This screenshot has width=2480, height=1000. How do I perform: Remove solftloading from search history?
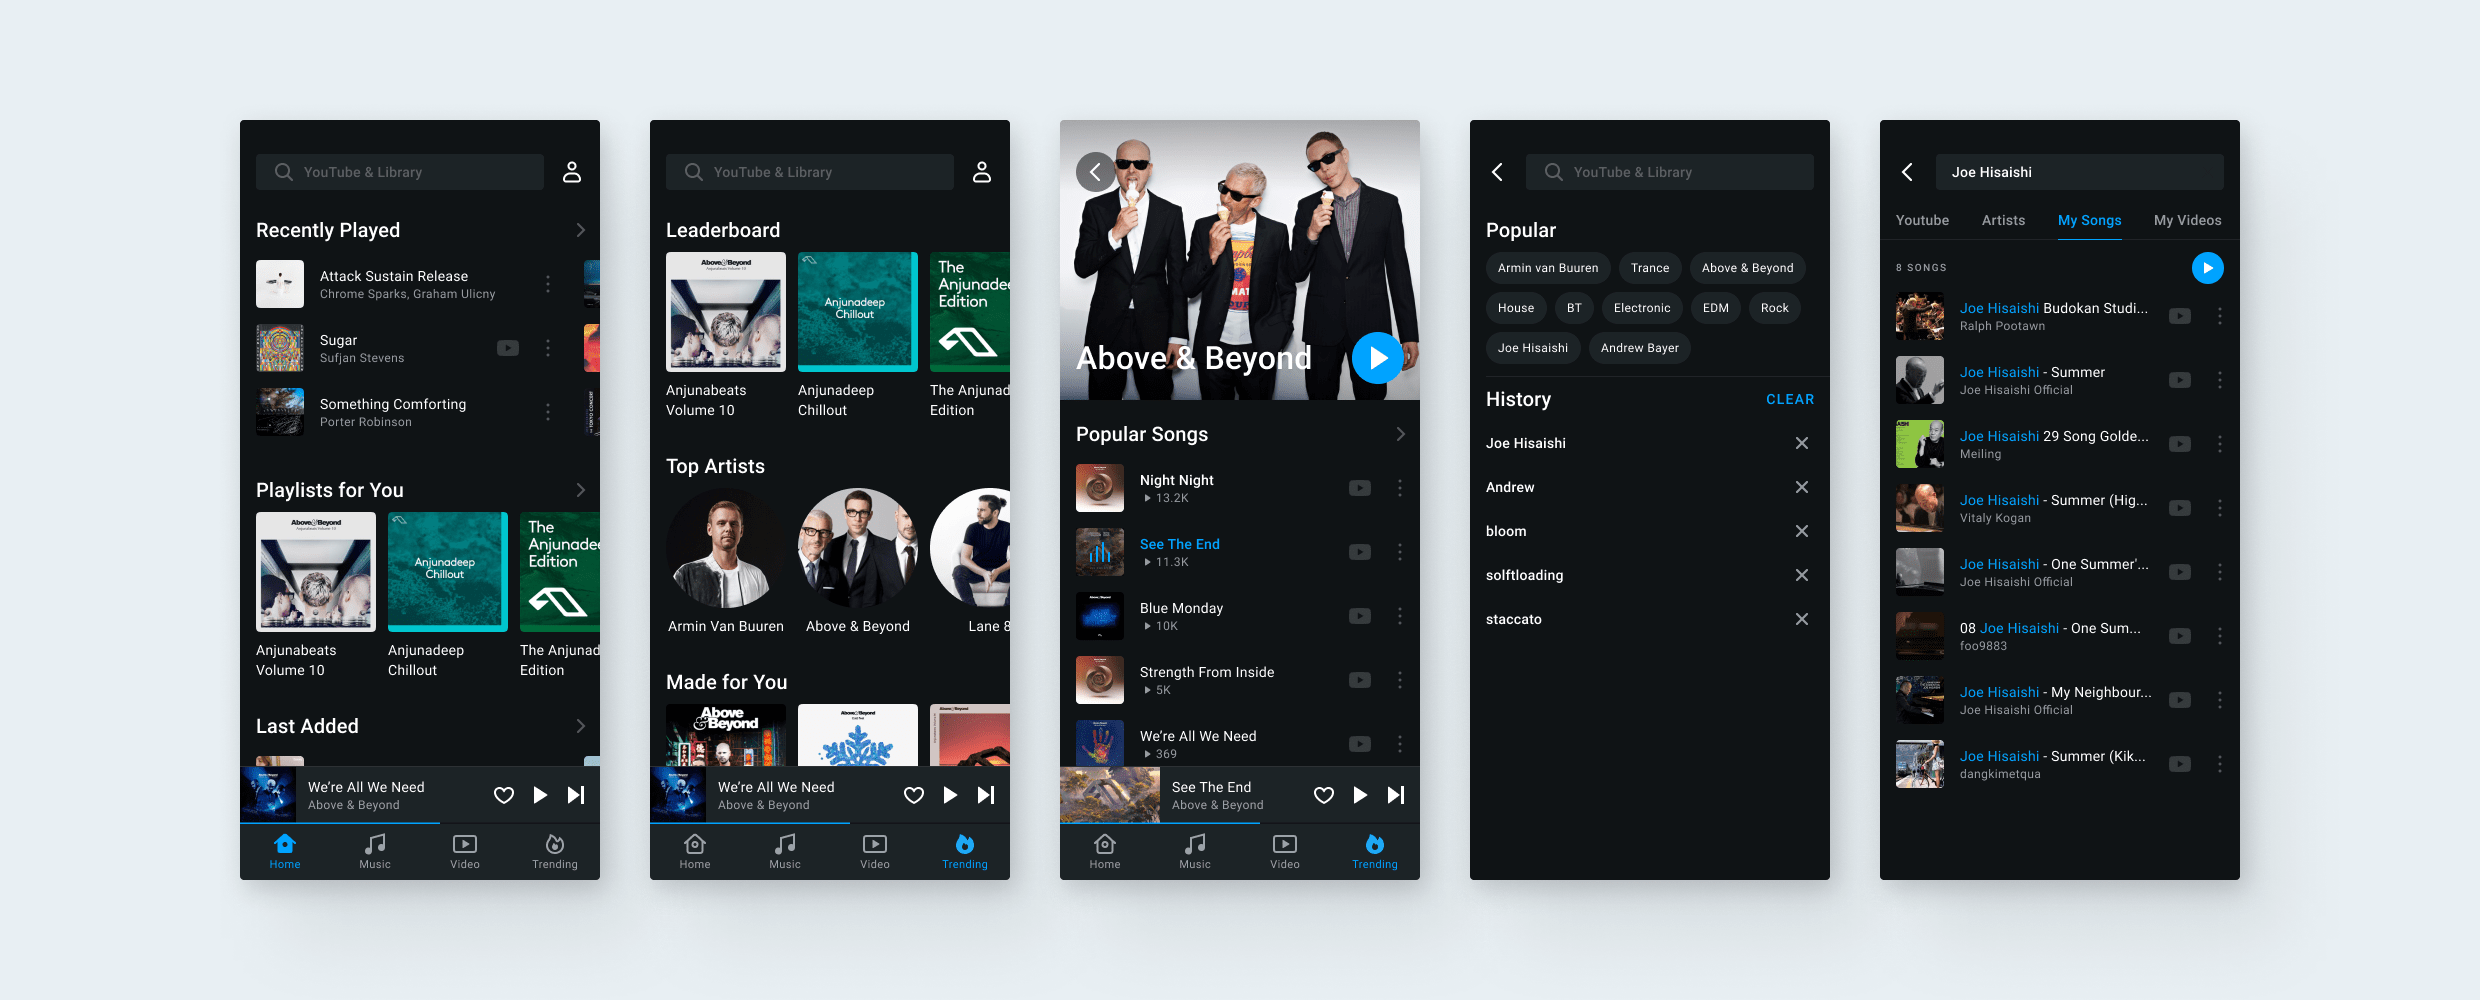[1802, 575]
